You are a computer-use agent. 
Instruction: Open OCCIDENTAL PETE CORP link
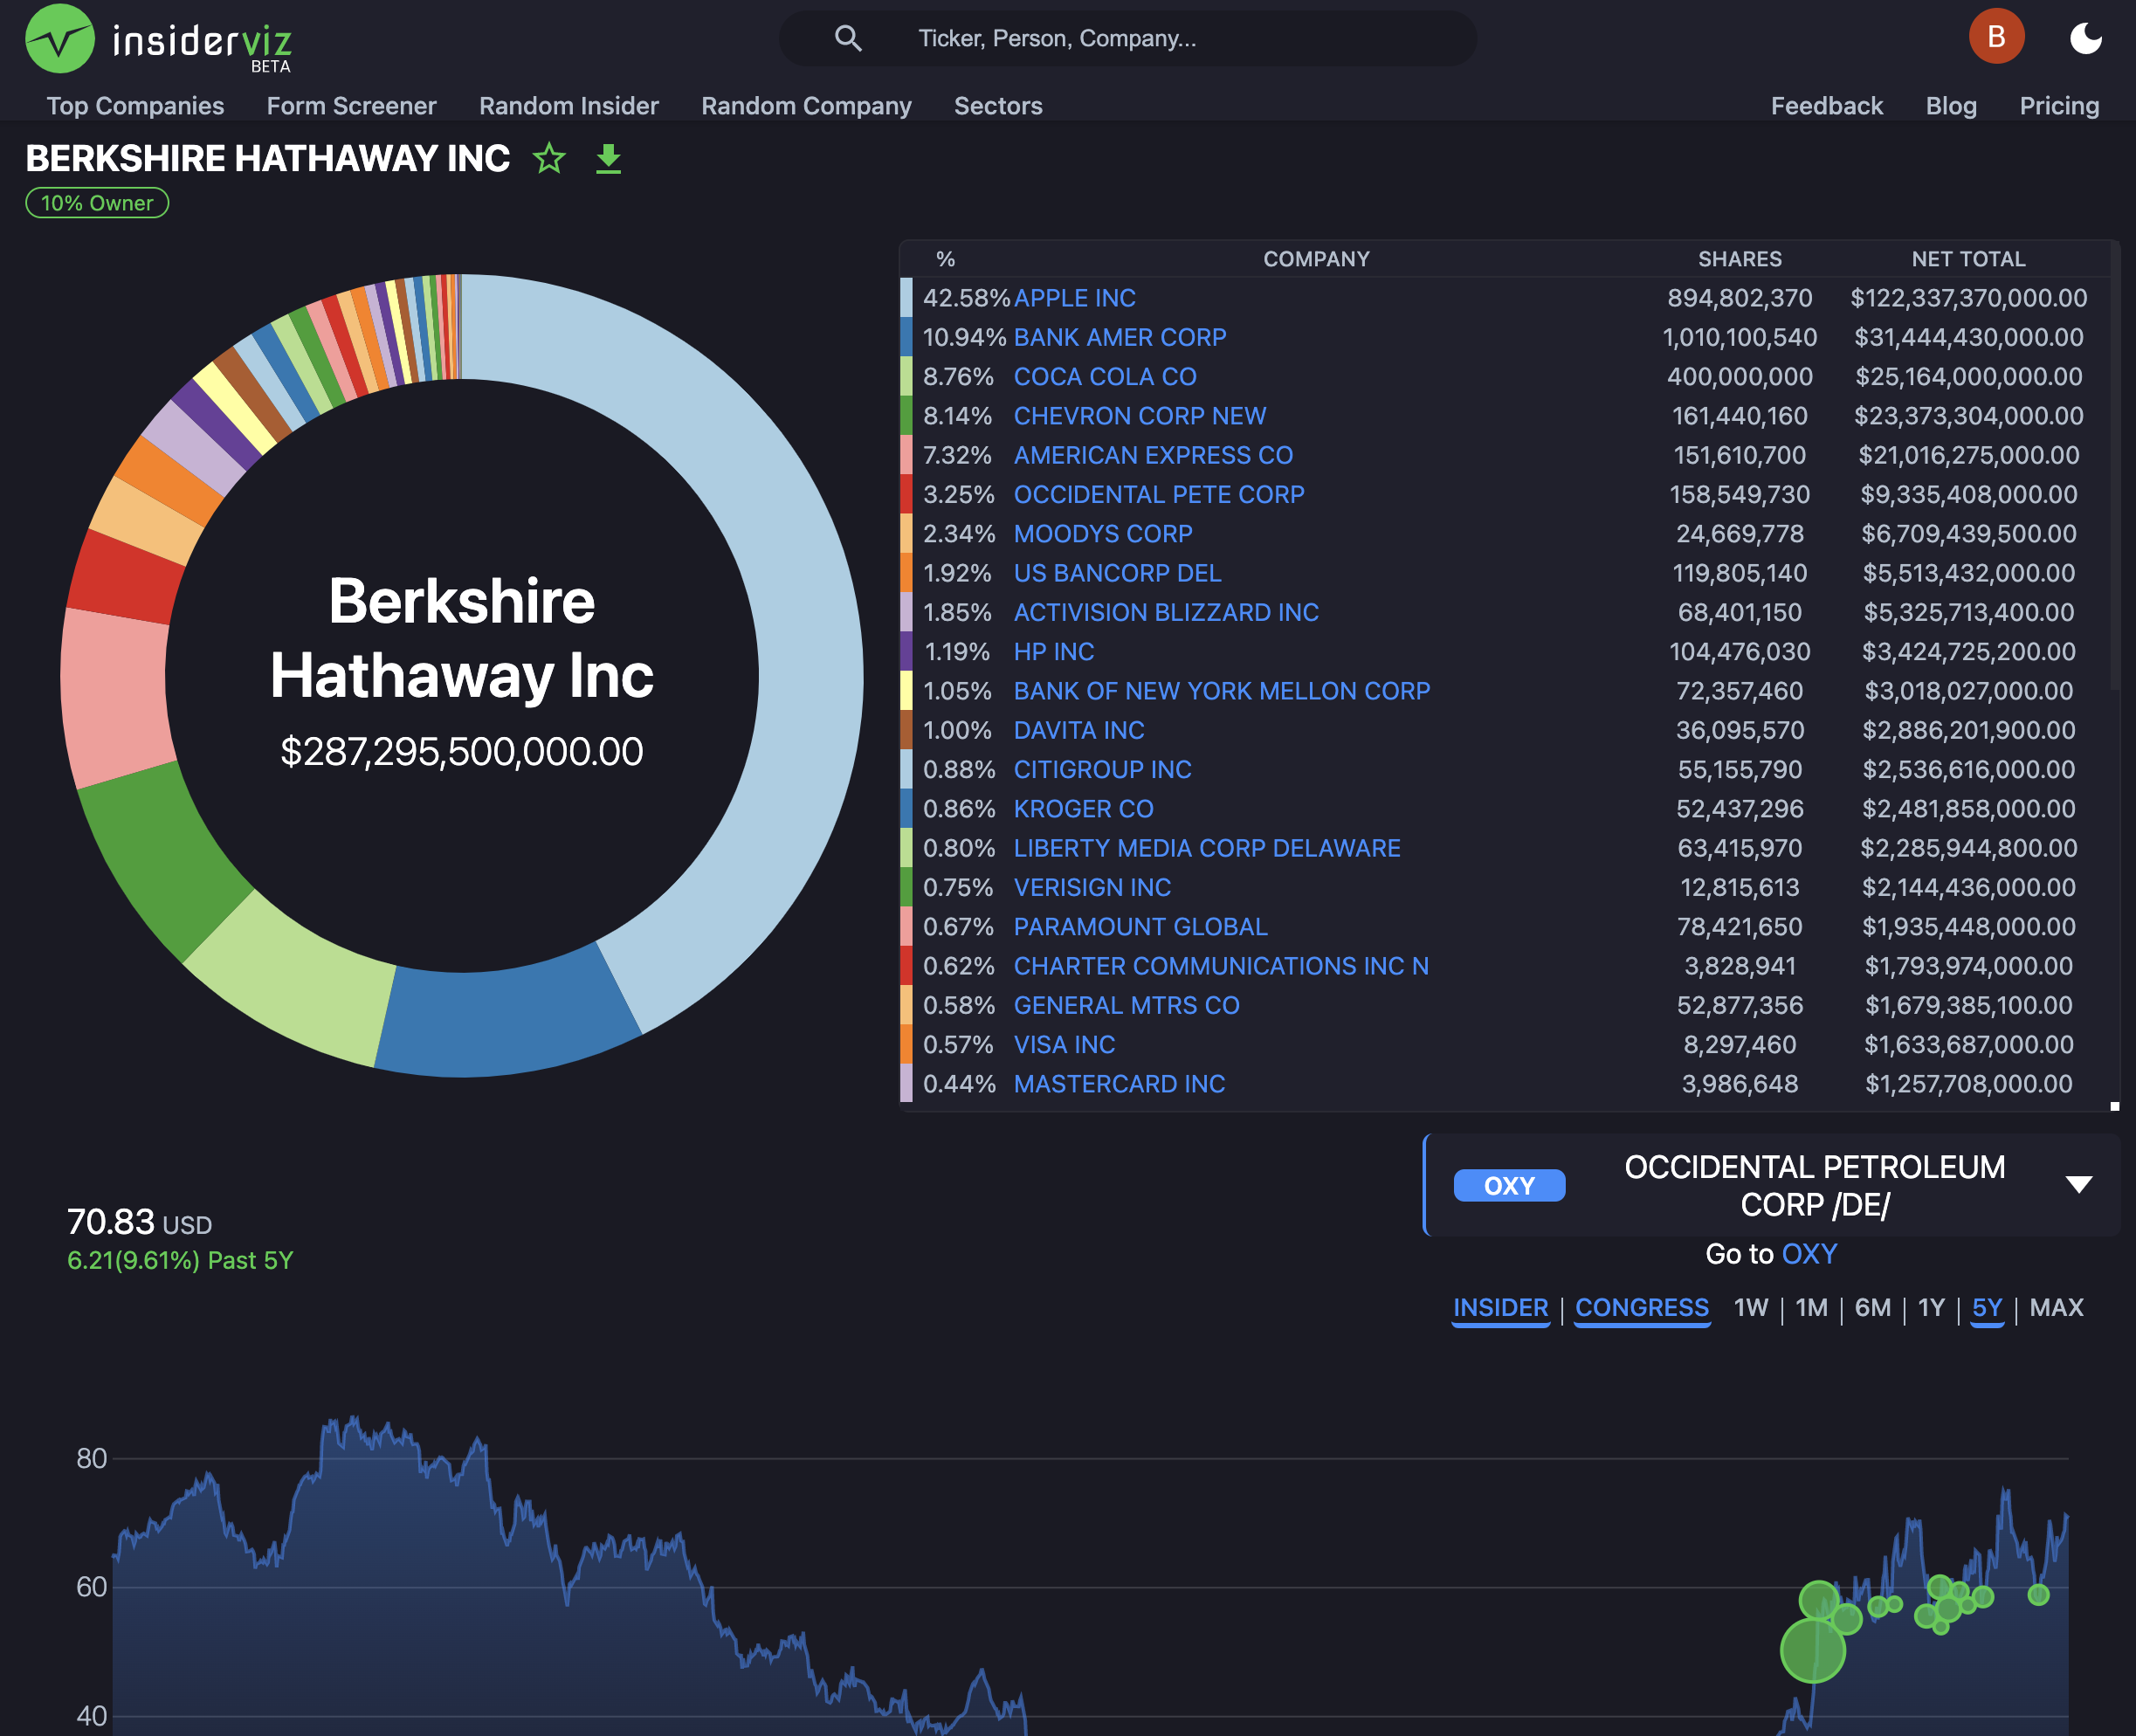point(1159,494)
